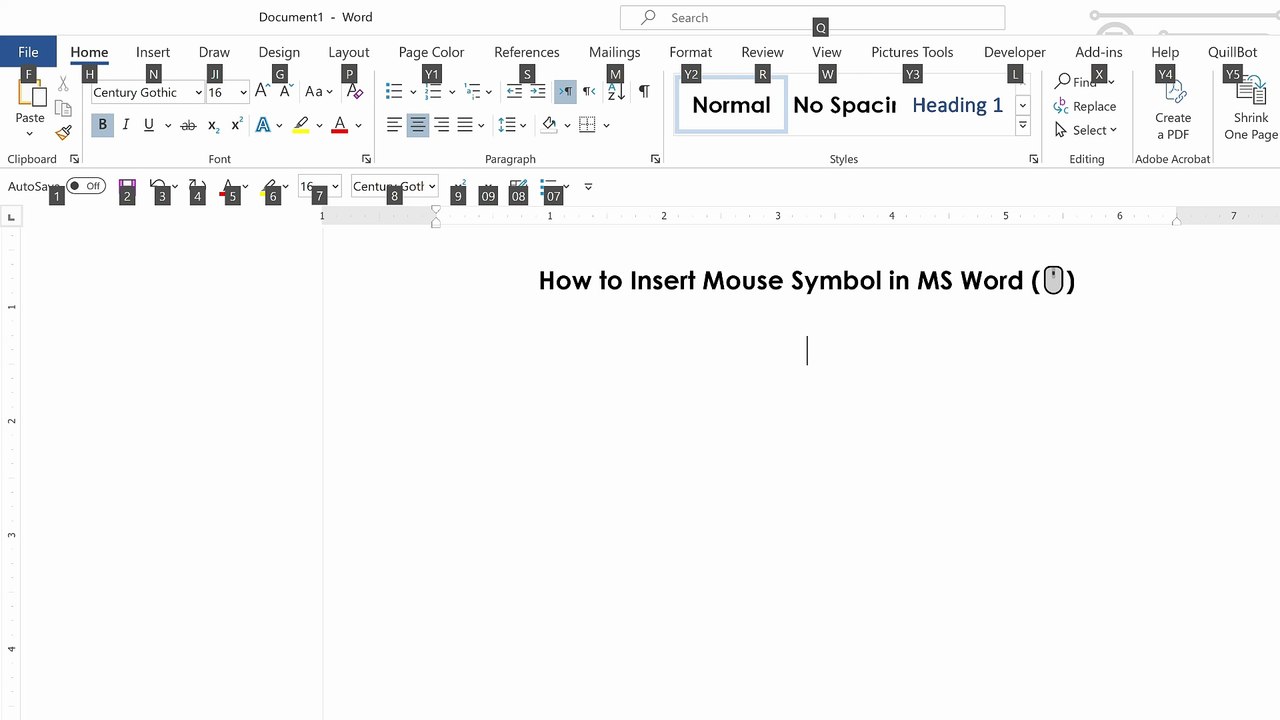Decrease paragraph indent

[x=514, y=91]
